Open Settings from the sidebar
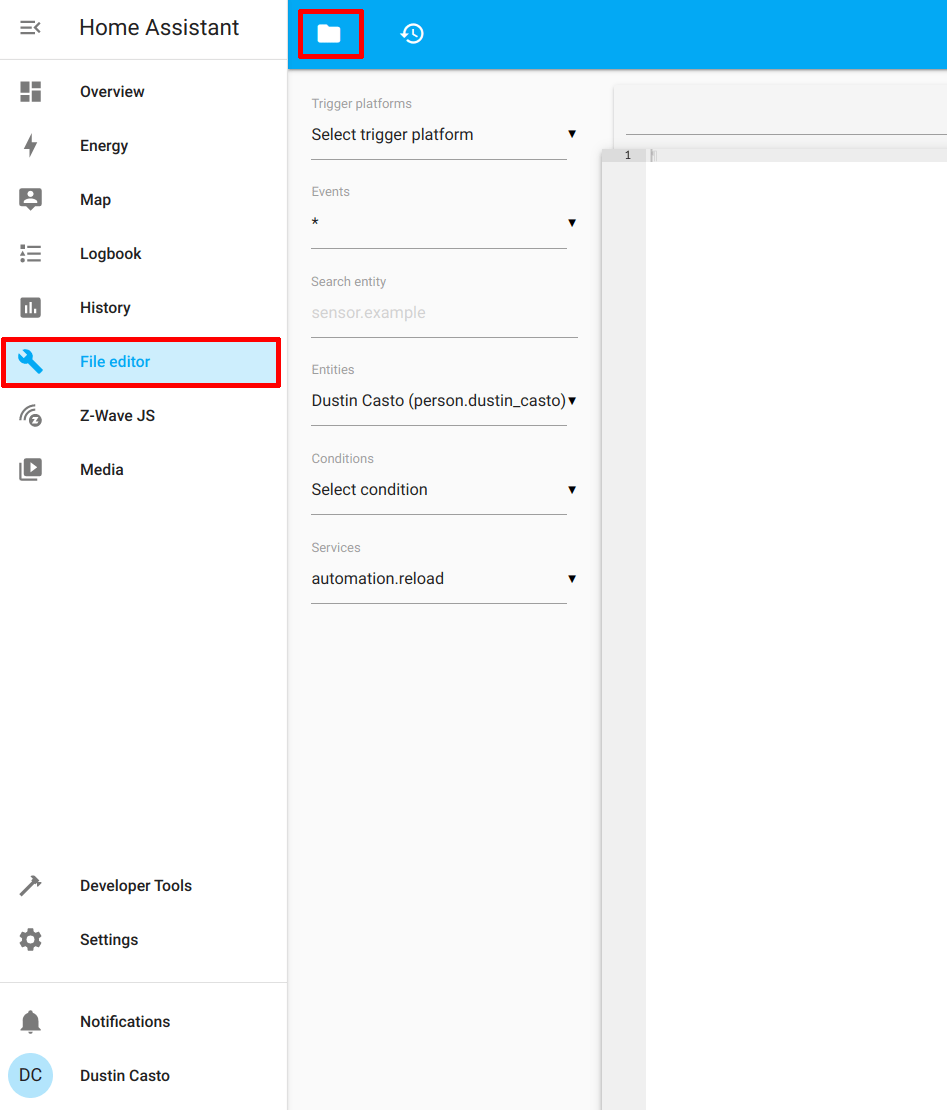The image size is (947, 1110). click(30, 939)
